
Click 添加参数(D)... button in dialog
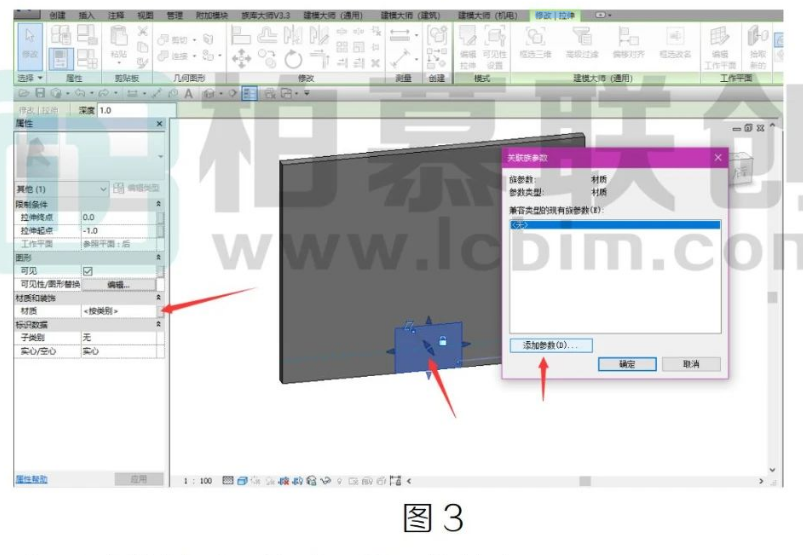551,345
